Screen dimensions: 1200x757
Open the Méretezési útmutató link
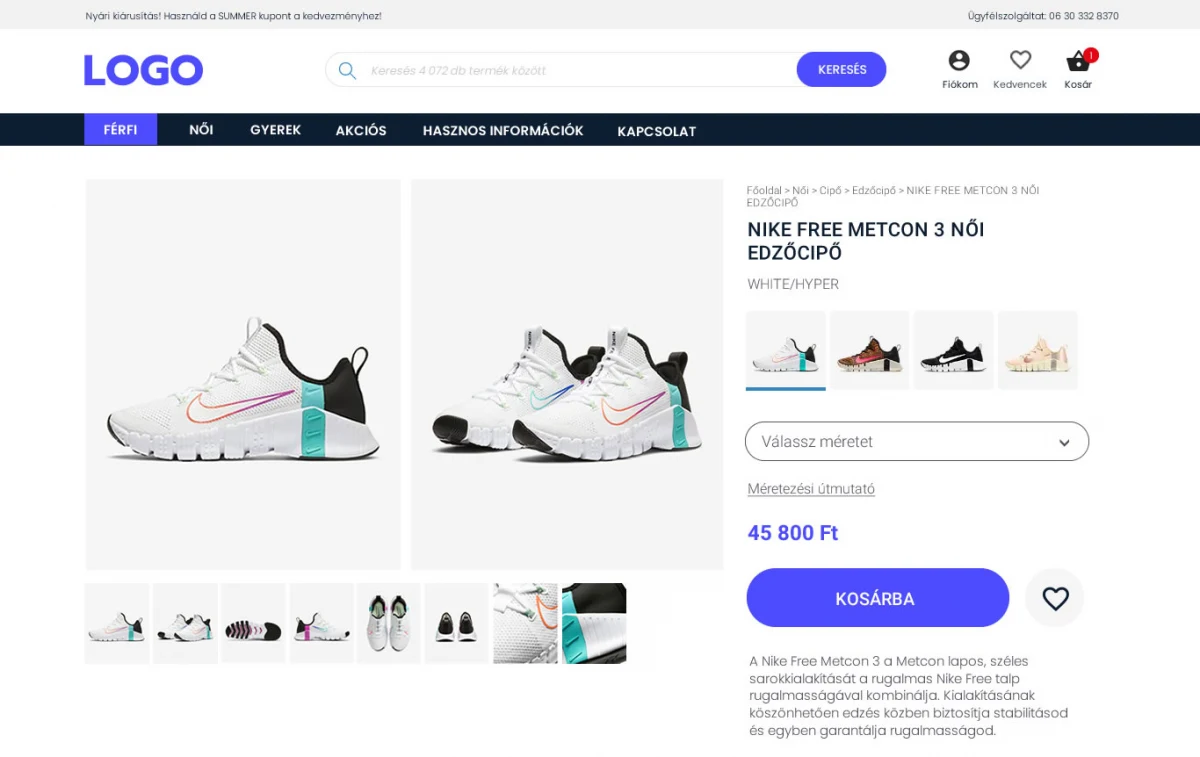point(811,489)
